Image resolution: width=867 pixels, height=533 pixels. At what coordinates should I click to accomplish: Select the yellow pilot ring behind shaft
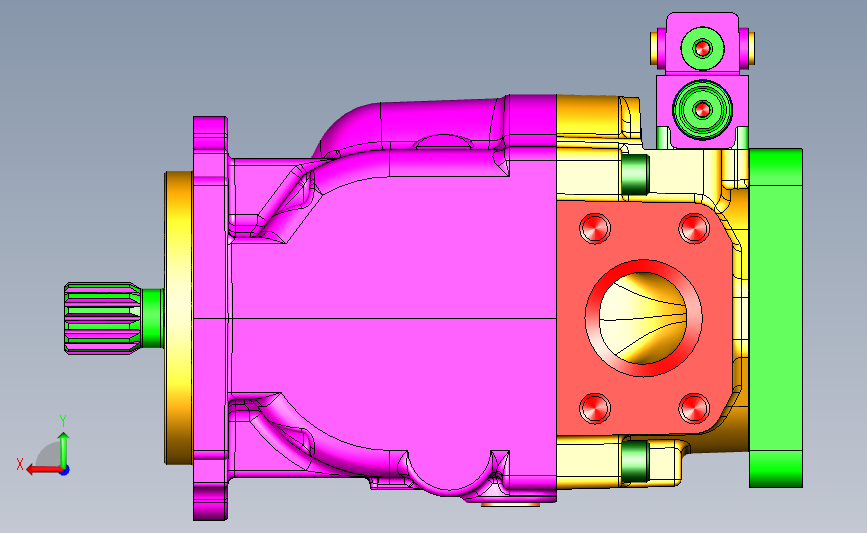click(179, 318)
